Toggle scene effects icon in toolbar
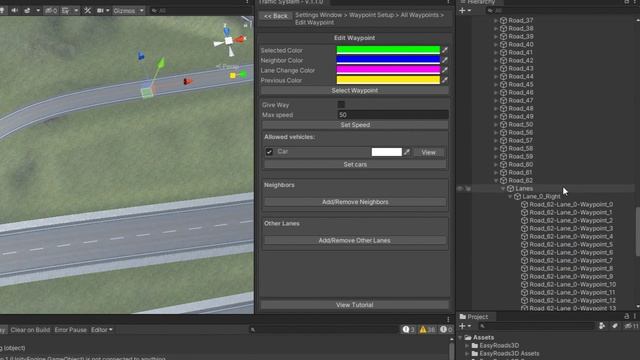The image size is (640, 360). (x=27, y=10)
